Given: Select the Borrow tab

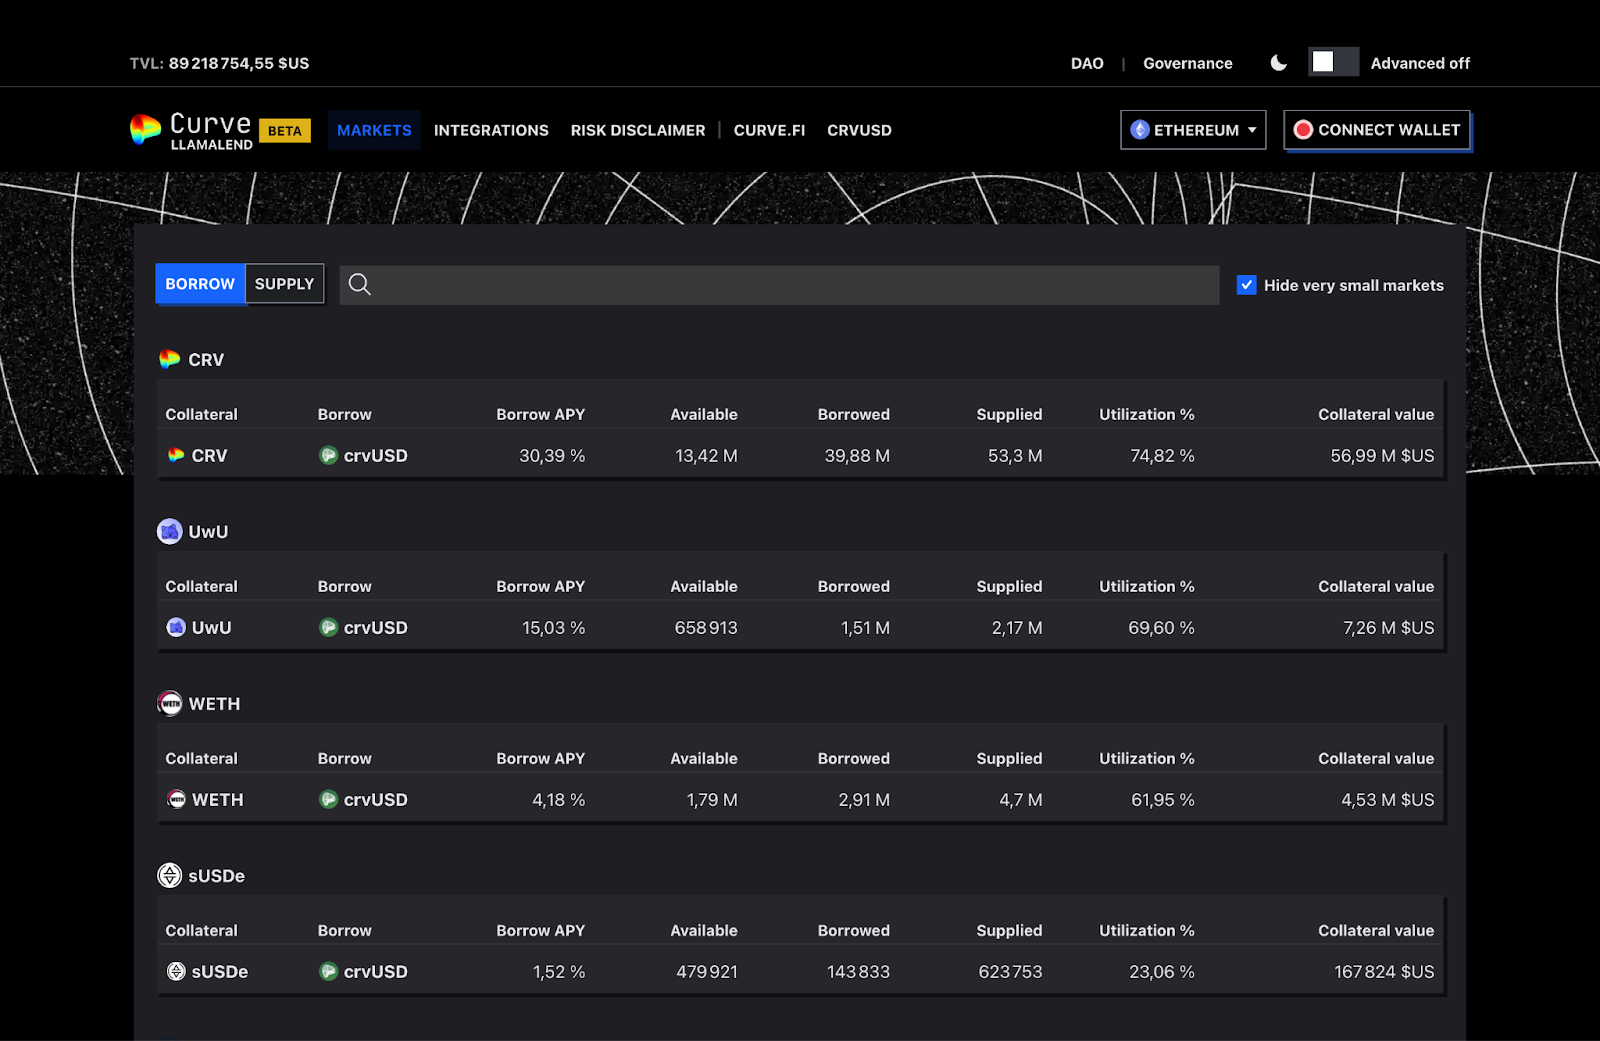Looking at the screenshot, I should (x=200, y=284).
